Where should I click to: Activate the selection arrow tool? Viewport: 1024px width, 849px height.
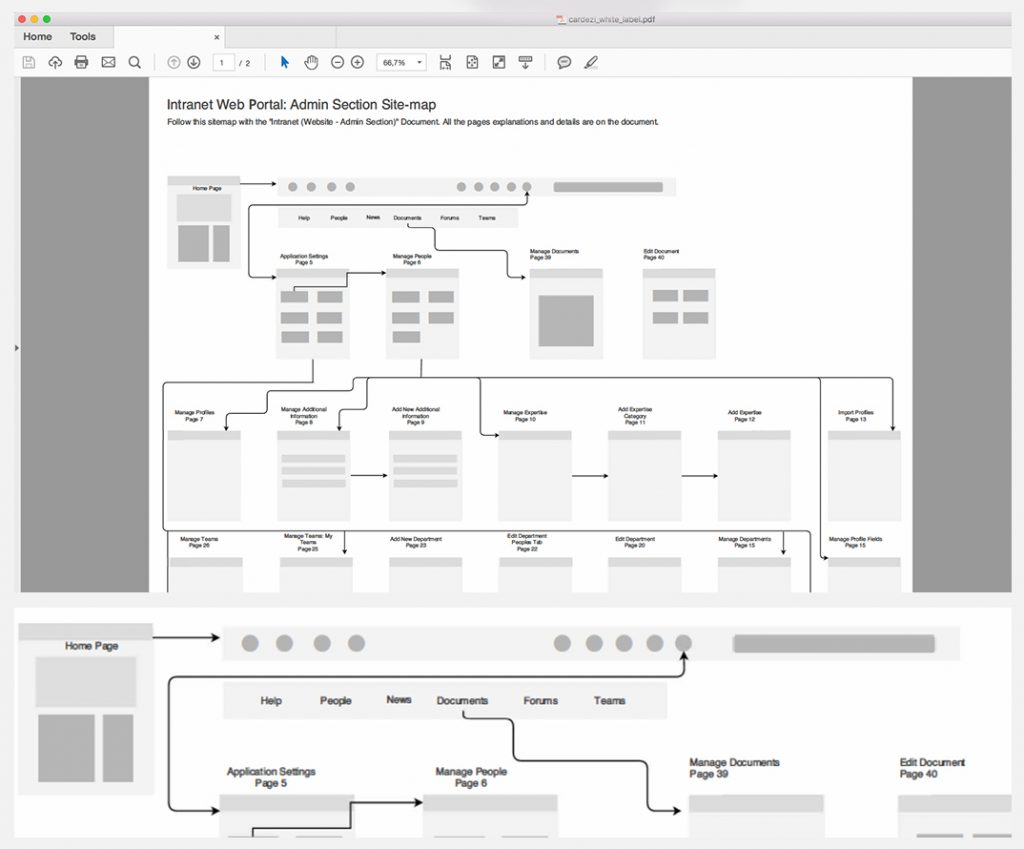point(285,62)
